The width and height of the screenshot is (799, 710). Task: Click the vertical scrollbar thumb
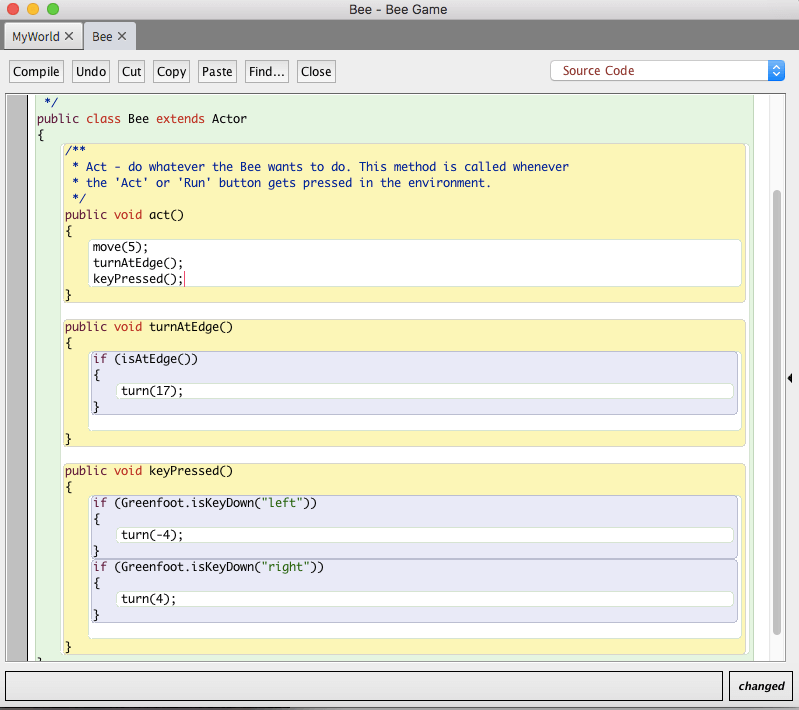[777, 412]
